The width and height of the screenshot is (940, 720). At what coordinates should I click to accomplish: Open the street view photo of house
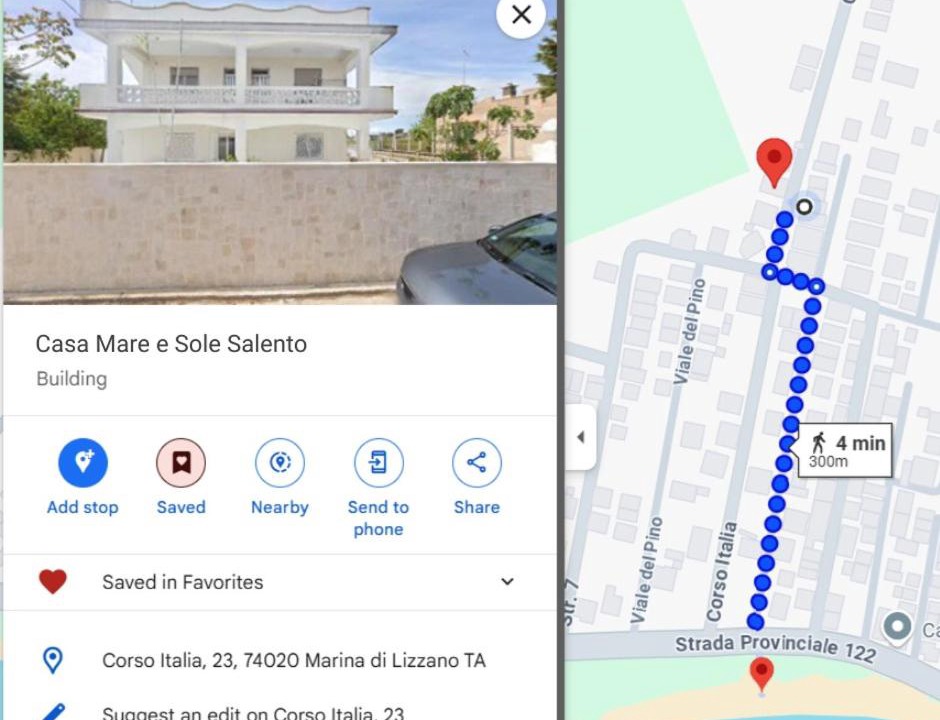pyautogui.click(x=279, y=152)
